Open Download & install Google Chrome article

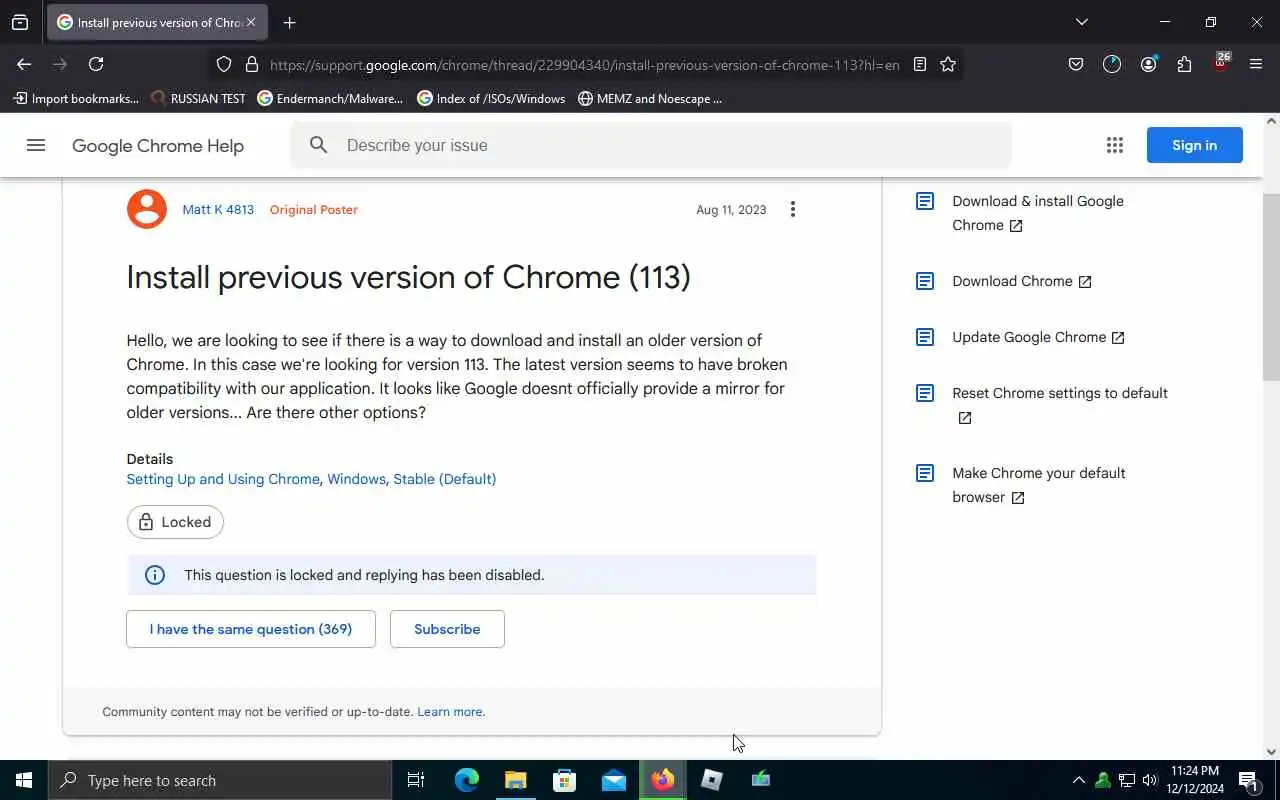point(1038,213)
